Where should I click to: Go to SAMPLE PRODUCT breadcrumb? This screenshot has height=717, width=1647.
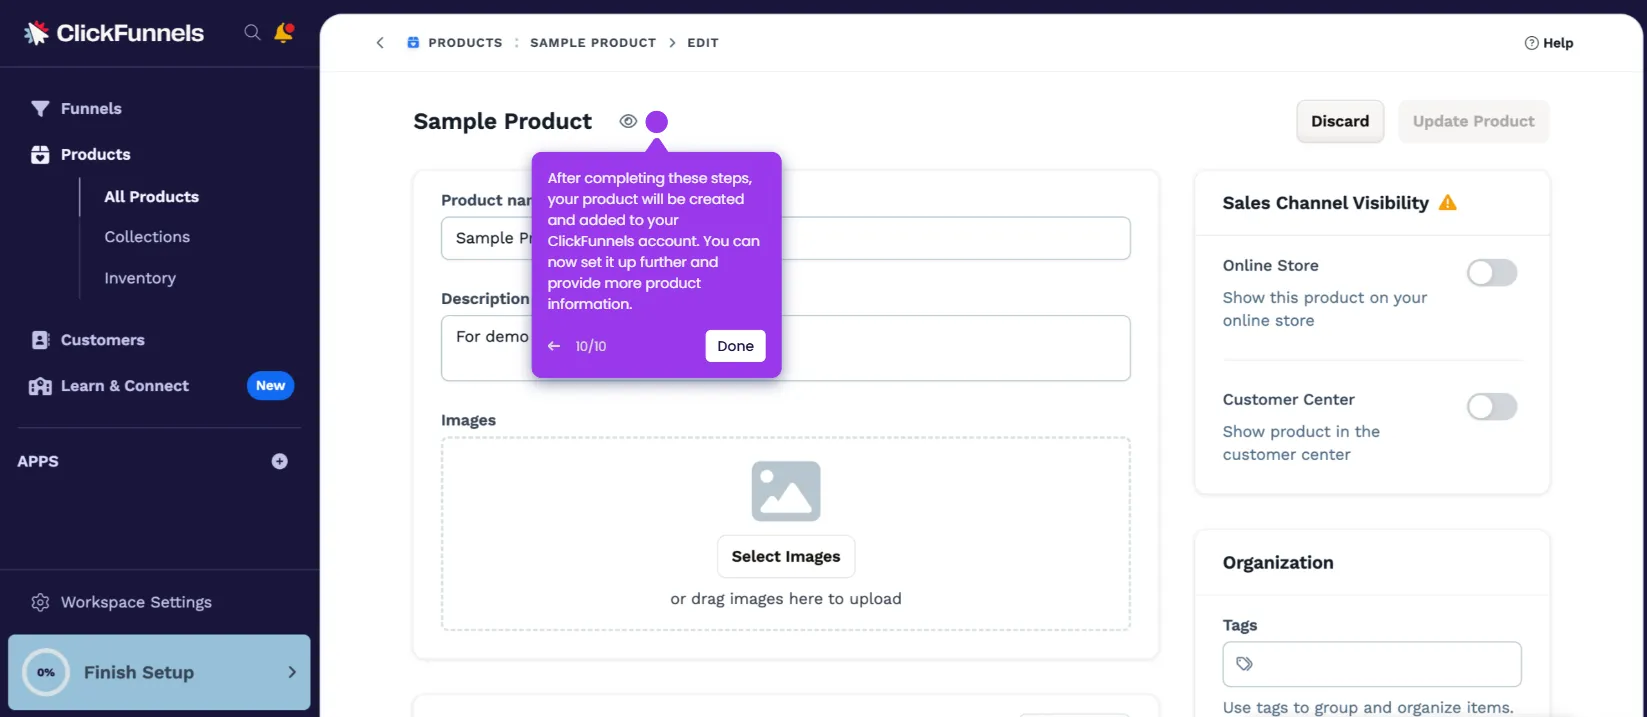[x=593, y=43]
